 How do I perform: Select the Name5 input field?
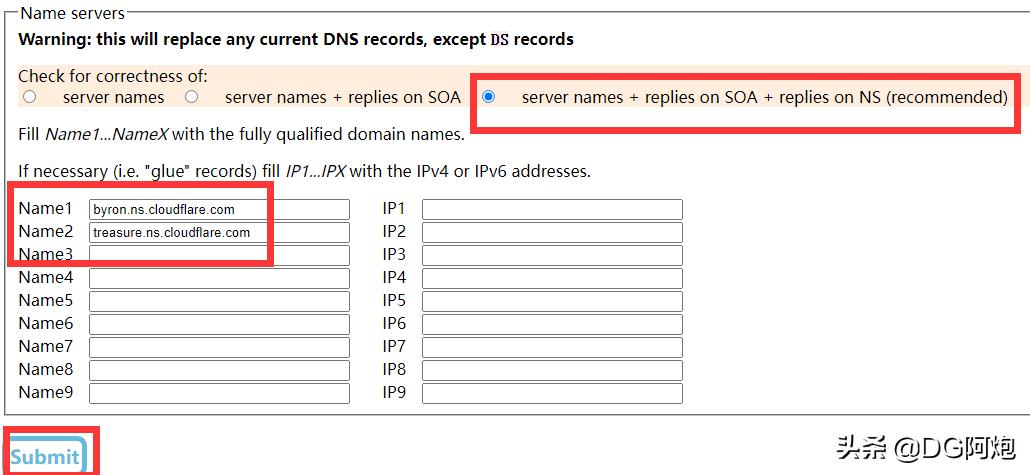(x=219, y=301)
